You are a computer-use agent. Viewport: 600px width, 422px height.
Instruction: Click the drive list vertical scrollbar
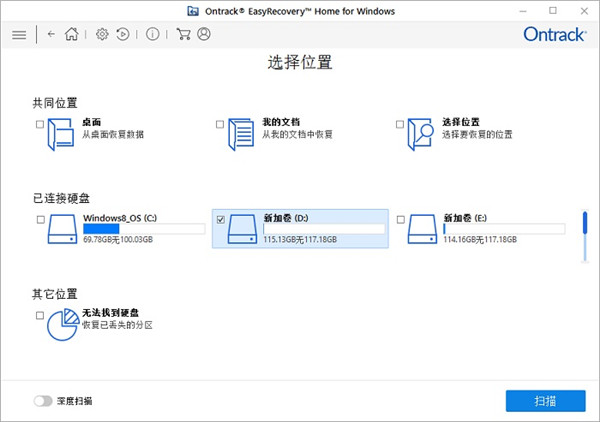tap(585, 236)
